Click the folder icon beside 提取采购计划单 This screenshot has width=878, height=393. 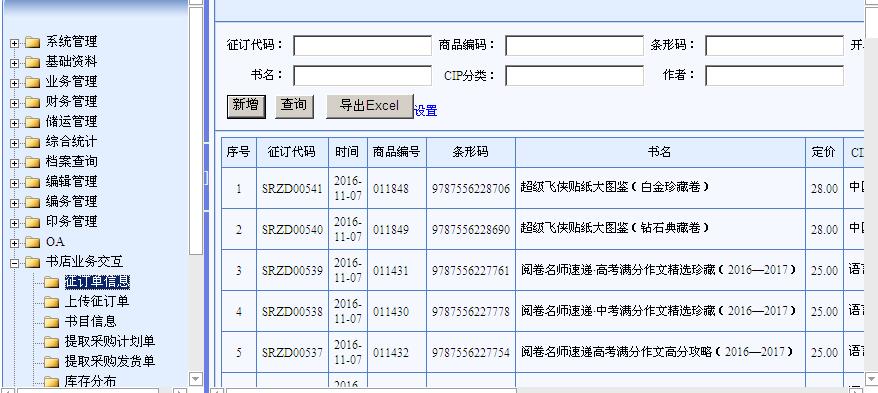[x=52, y=343]
